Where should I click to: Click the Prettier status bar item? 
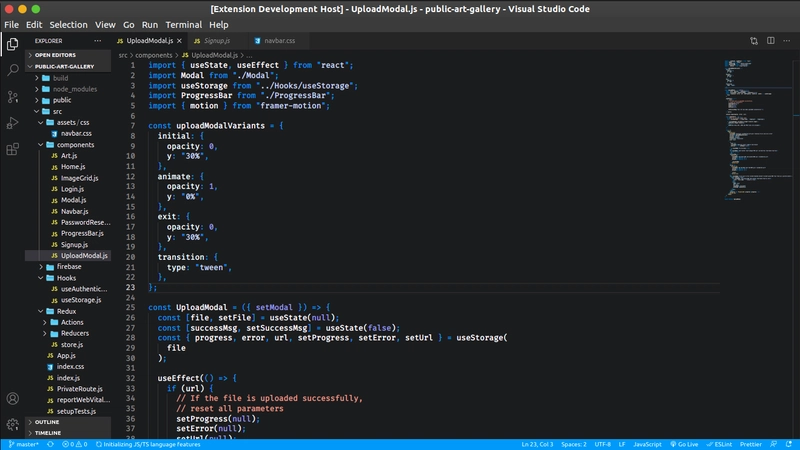[x=751, y=444]
